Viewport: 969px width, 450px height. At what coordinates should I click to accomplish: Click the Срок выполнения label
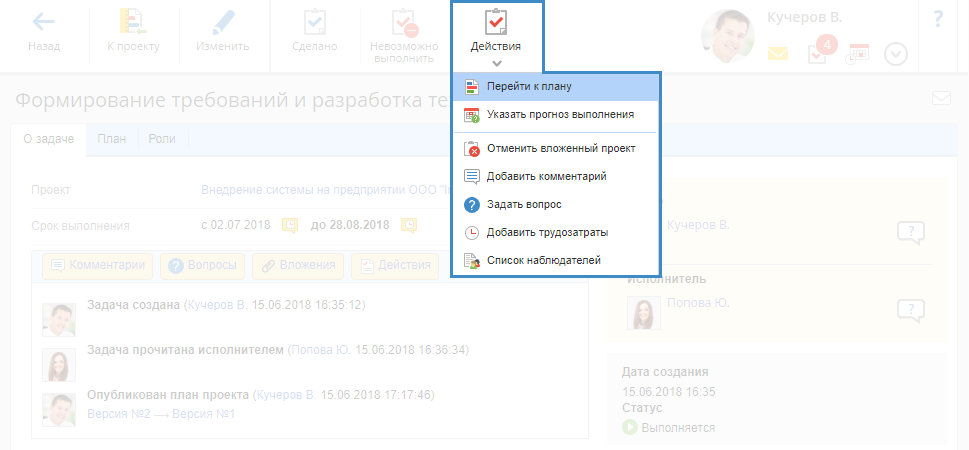coord(80,226)
